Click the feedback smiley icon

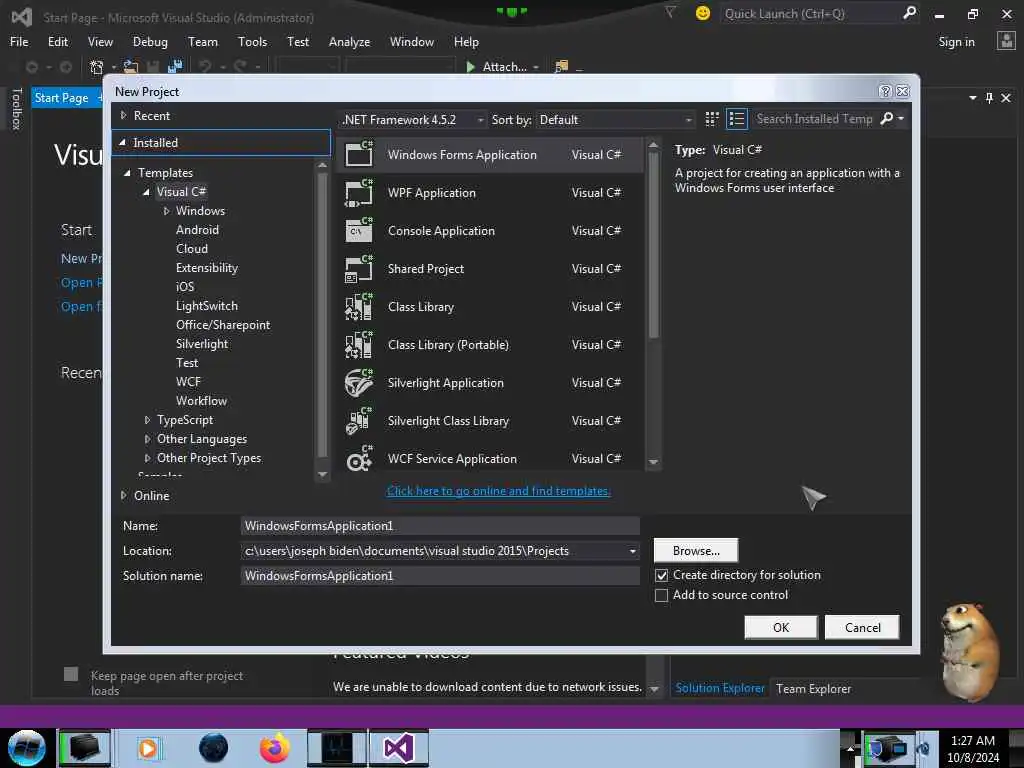coord(703,13)
